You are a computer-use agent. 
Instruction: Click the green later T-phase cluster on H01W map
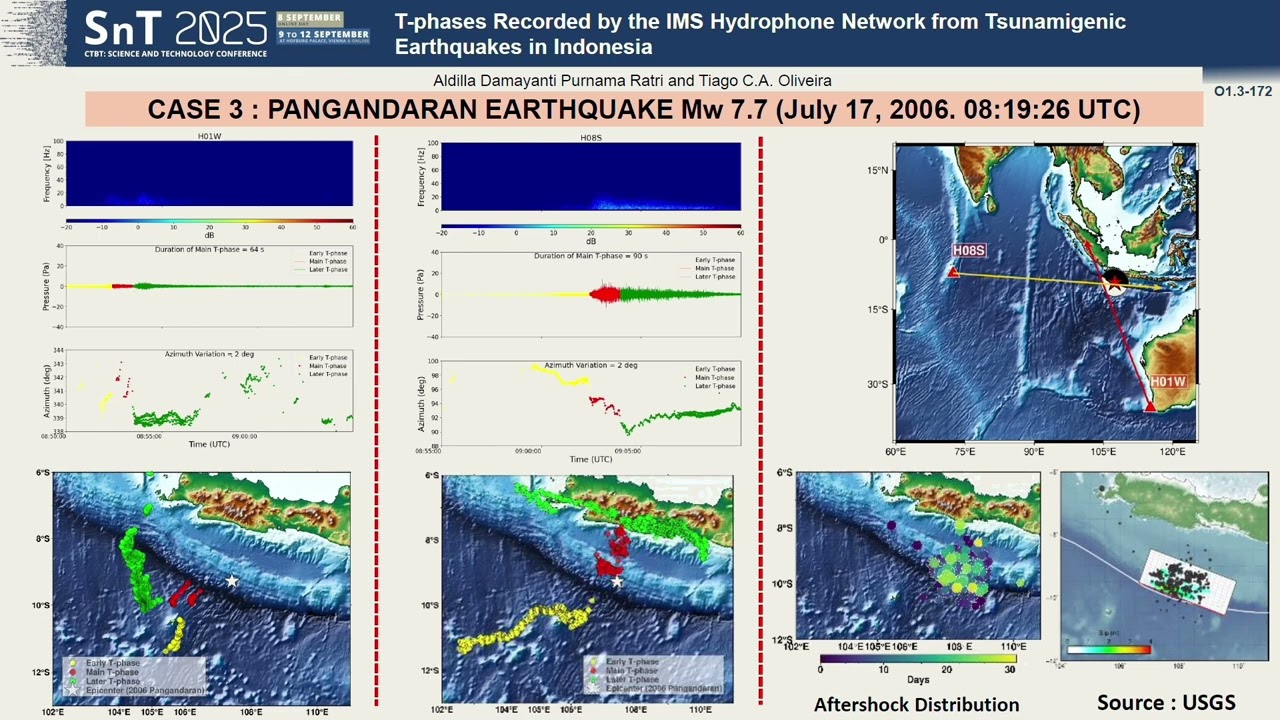[x=137, y=569]
